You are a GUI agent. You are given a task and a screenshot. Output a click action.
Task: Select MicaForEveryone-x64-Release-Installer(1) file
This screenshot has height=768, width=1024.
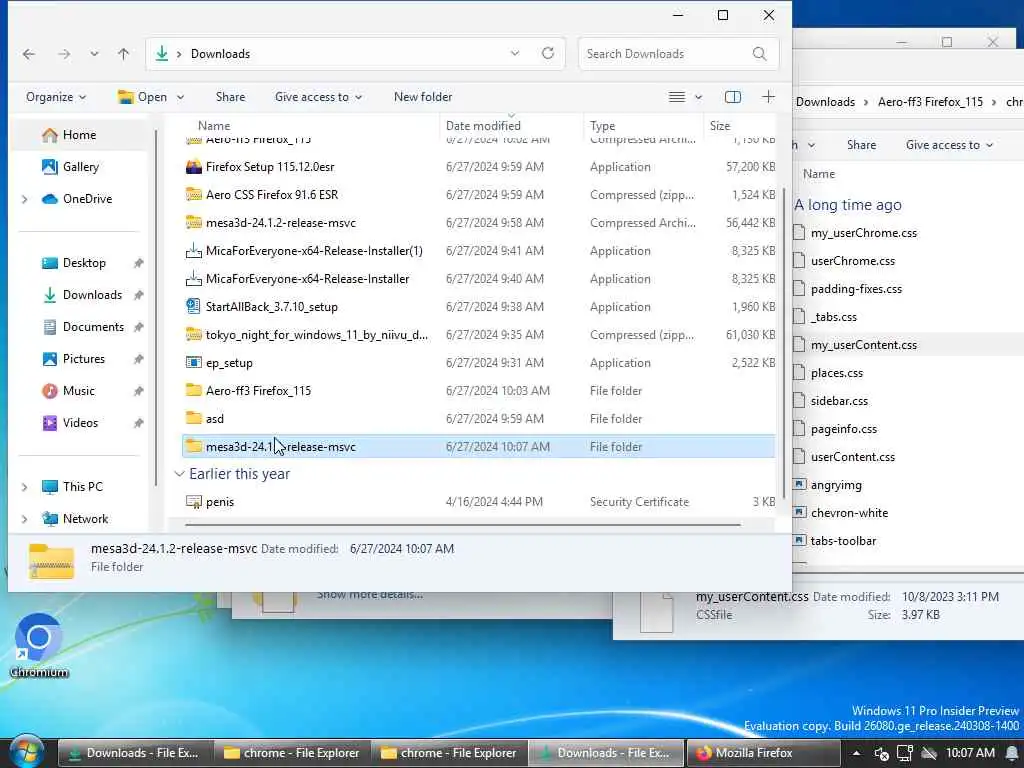pos(314,251)
